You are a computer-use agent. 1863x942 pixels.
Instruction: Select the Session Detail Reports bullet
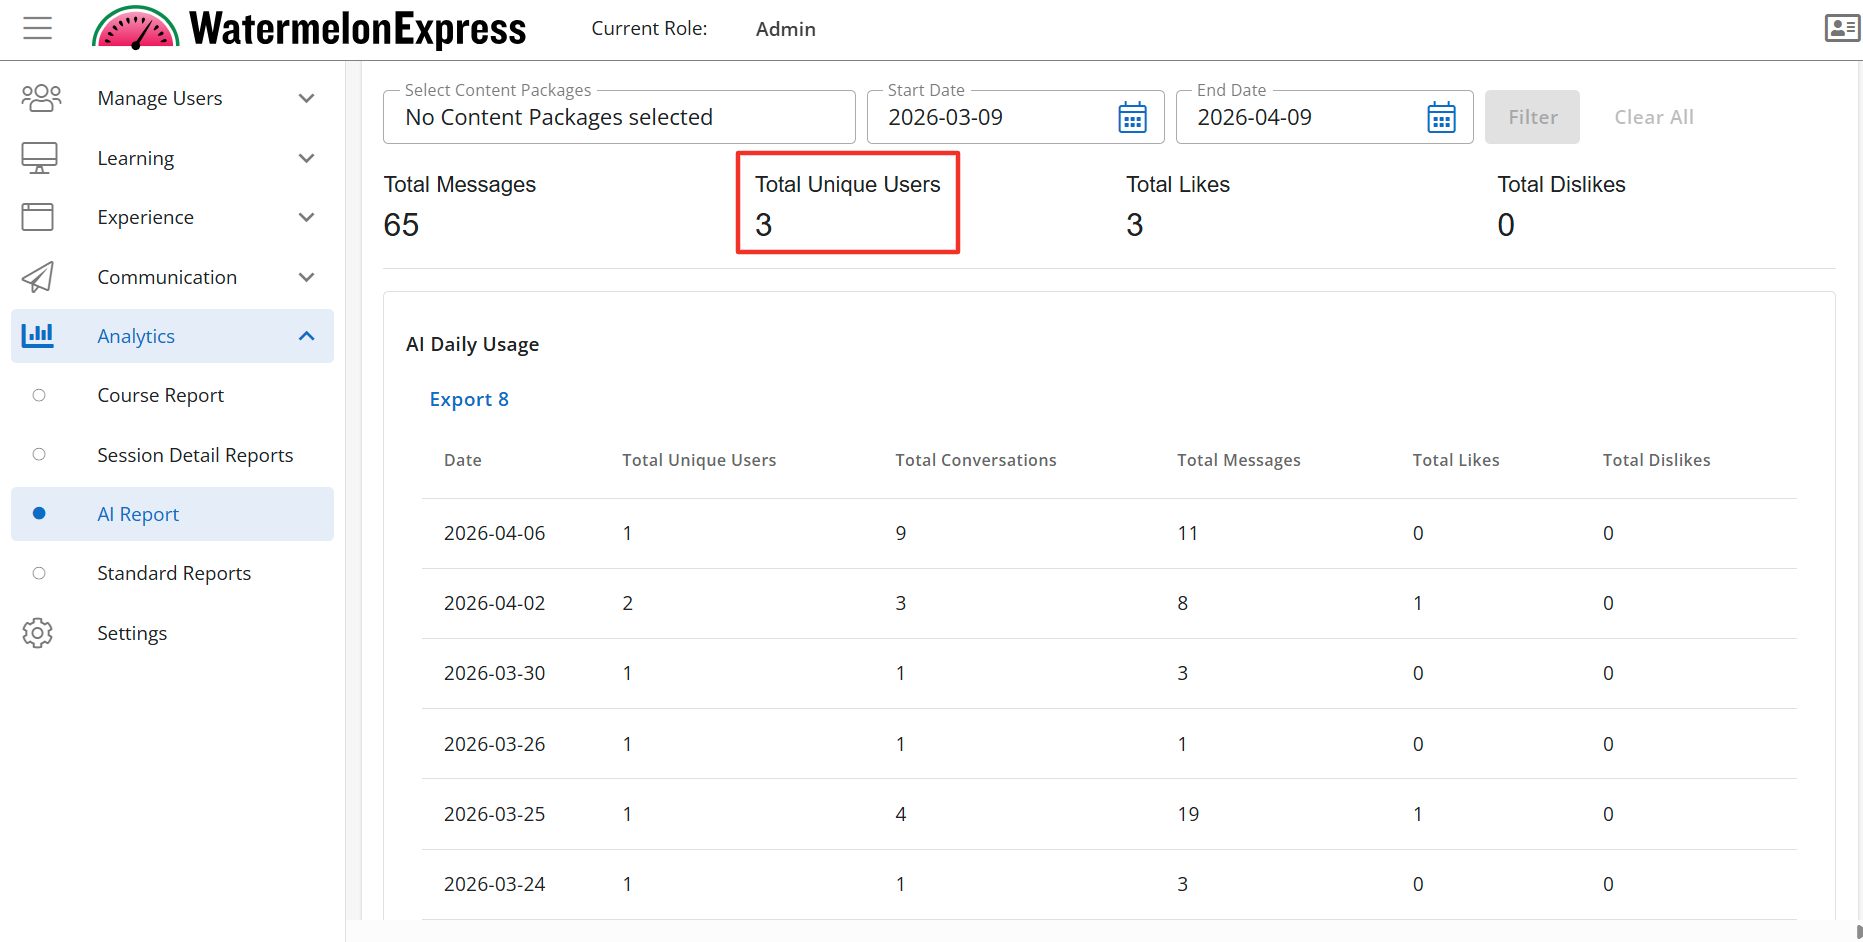click(39, 455)
